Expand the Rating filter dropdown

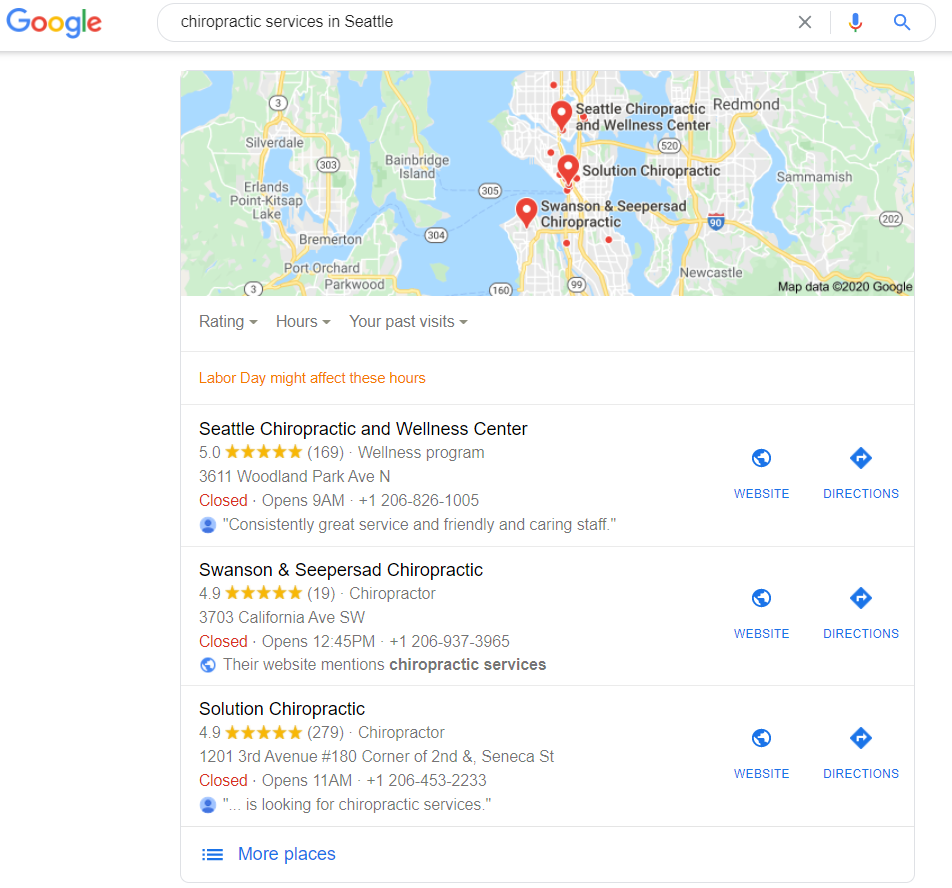pyautogui.click(x=228, y=322)
